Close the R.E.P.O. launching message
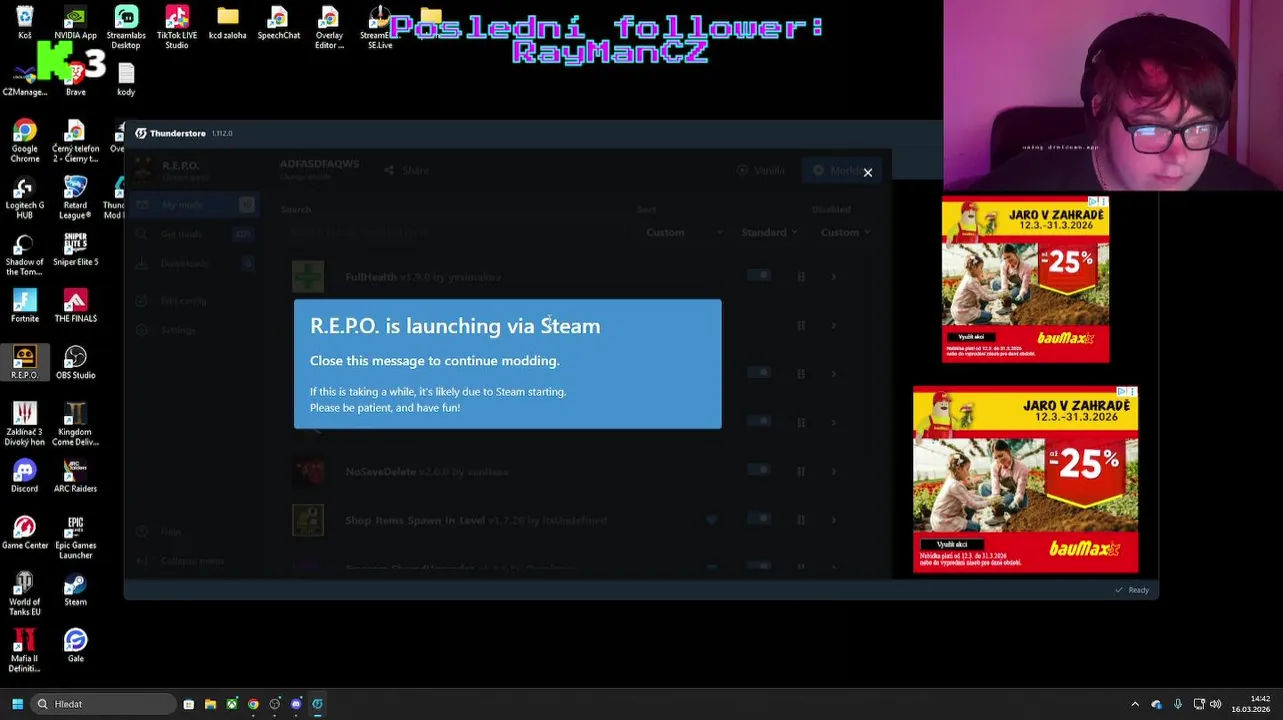The width and height of the screenshot is (1283, 720). click(868, 172)
